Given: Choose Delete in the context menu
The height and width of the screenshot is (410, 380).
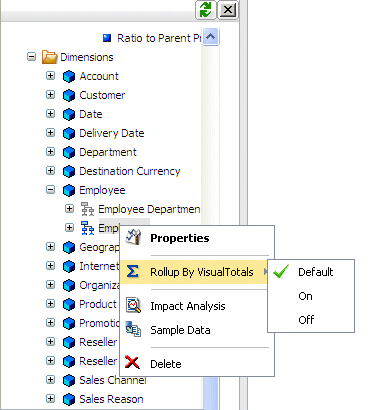Looking at the screenshot, I should 166,364.
